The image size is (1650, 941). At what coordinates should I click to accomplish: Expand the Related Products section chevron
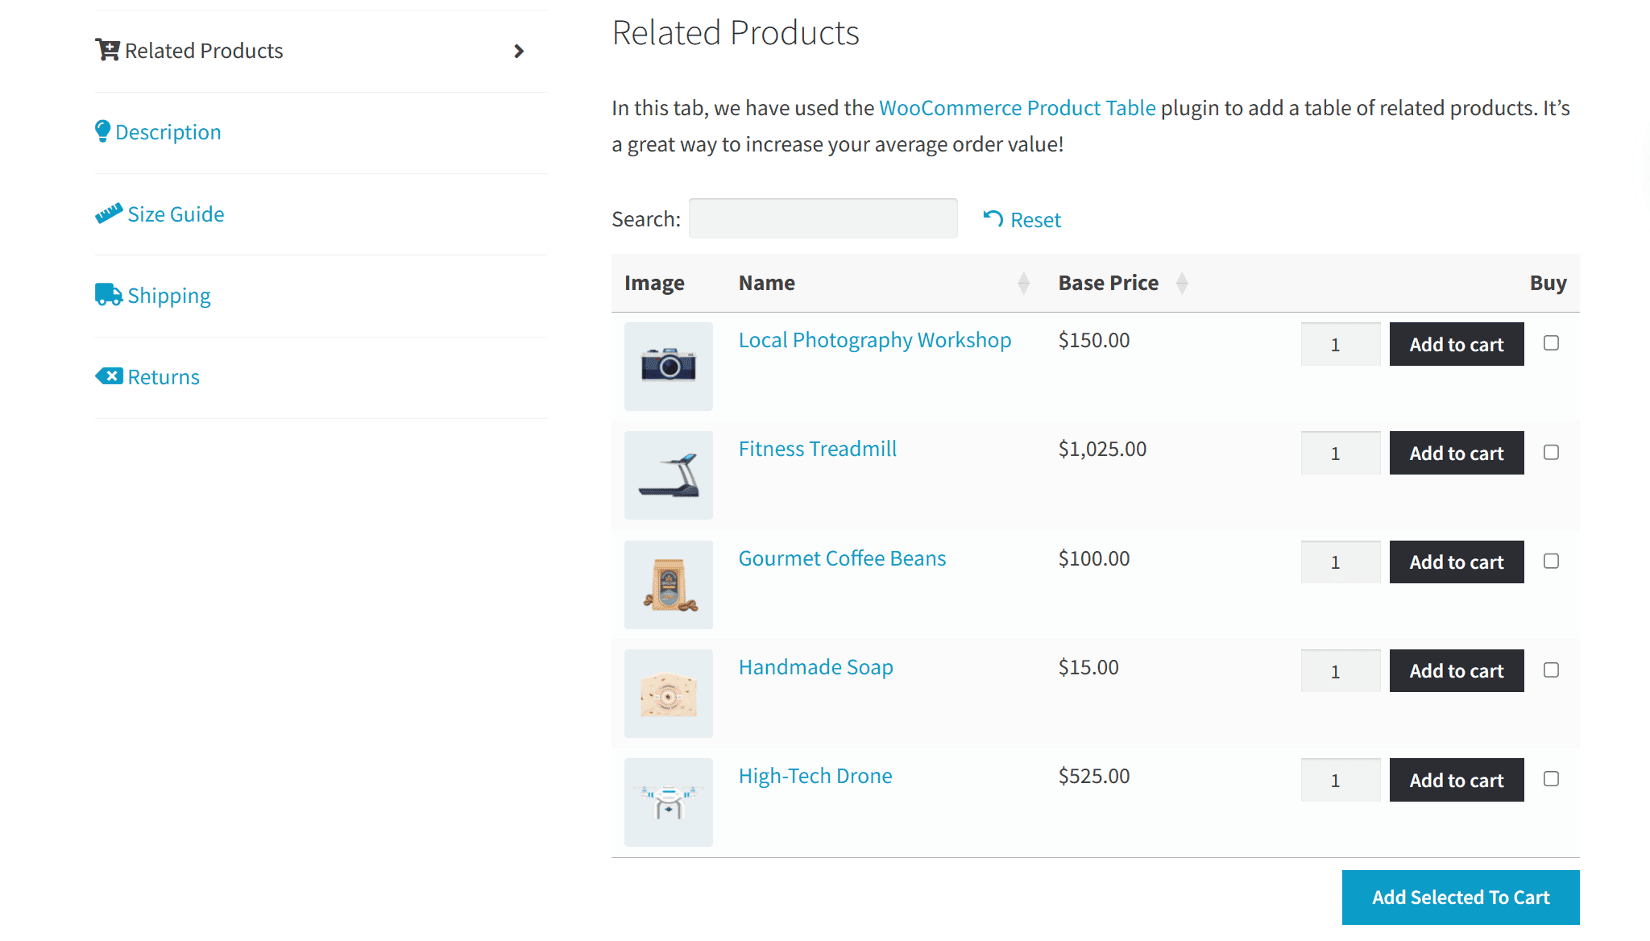click(x=519, y=51)
